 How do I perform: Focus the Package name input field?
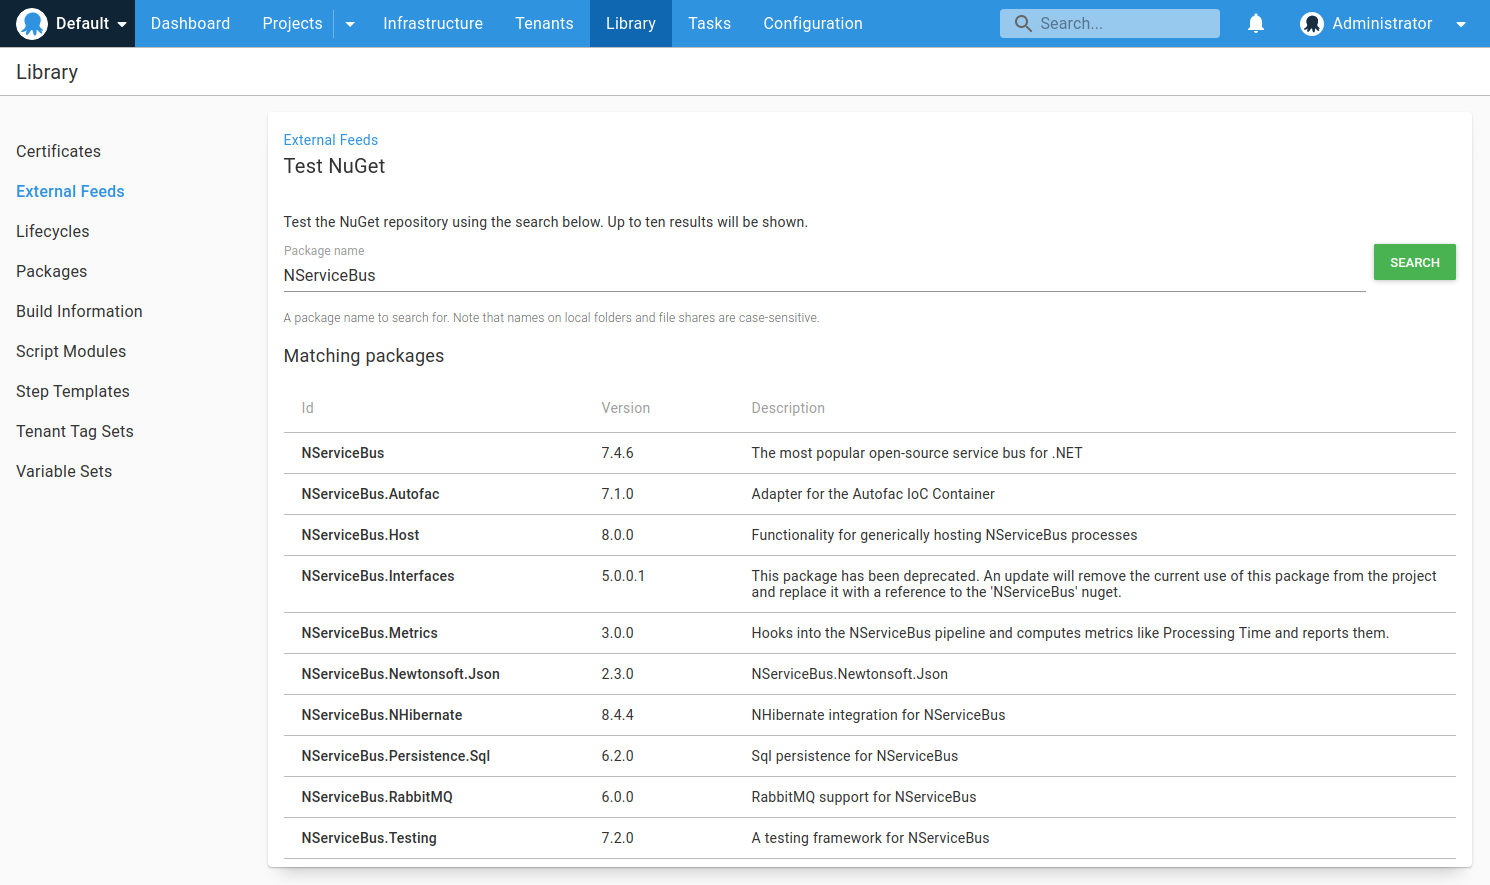(823, 275)
